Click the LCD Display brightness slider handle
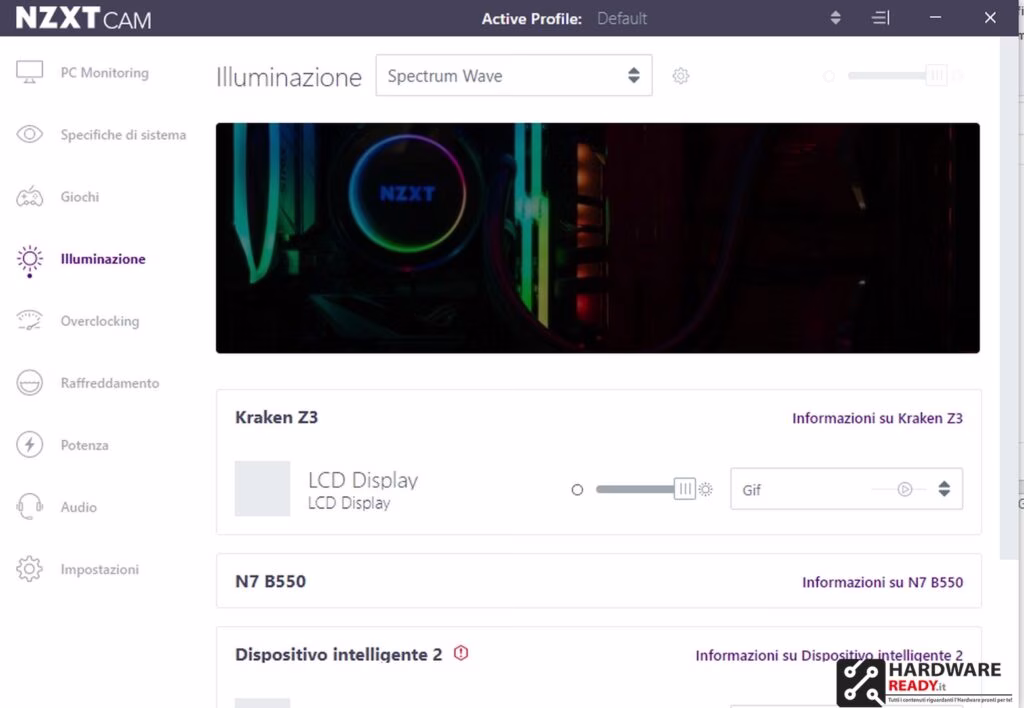The height and width of the screenshot is (708, 1024). coord(684,489)
